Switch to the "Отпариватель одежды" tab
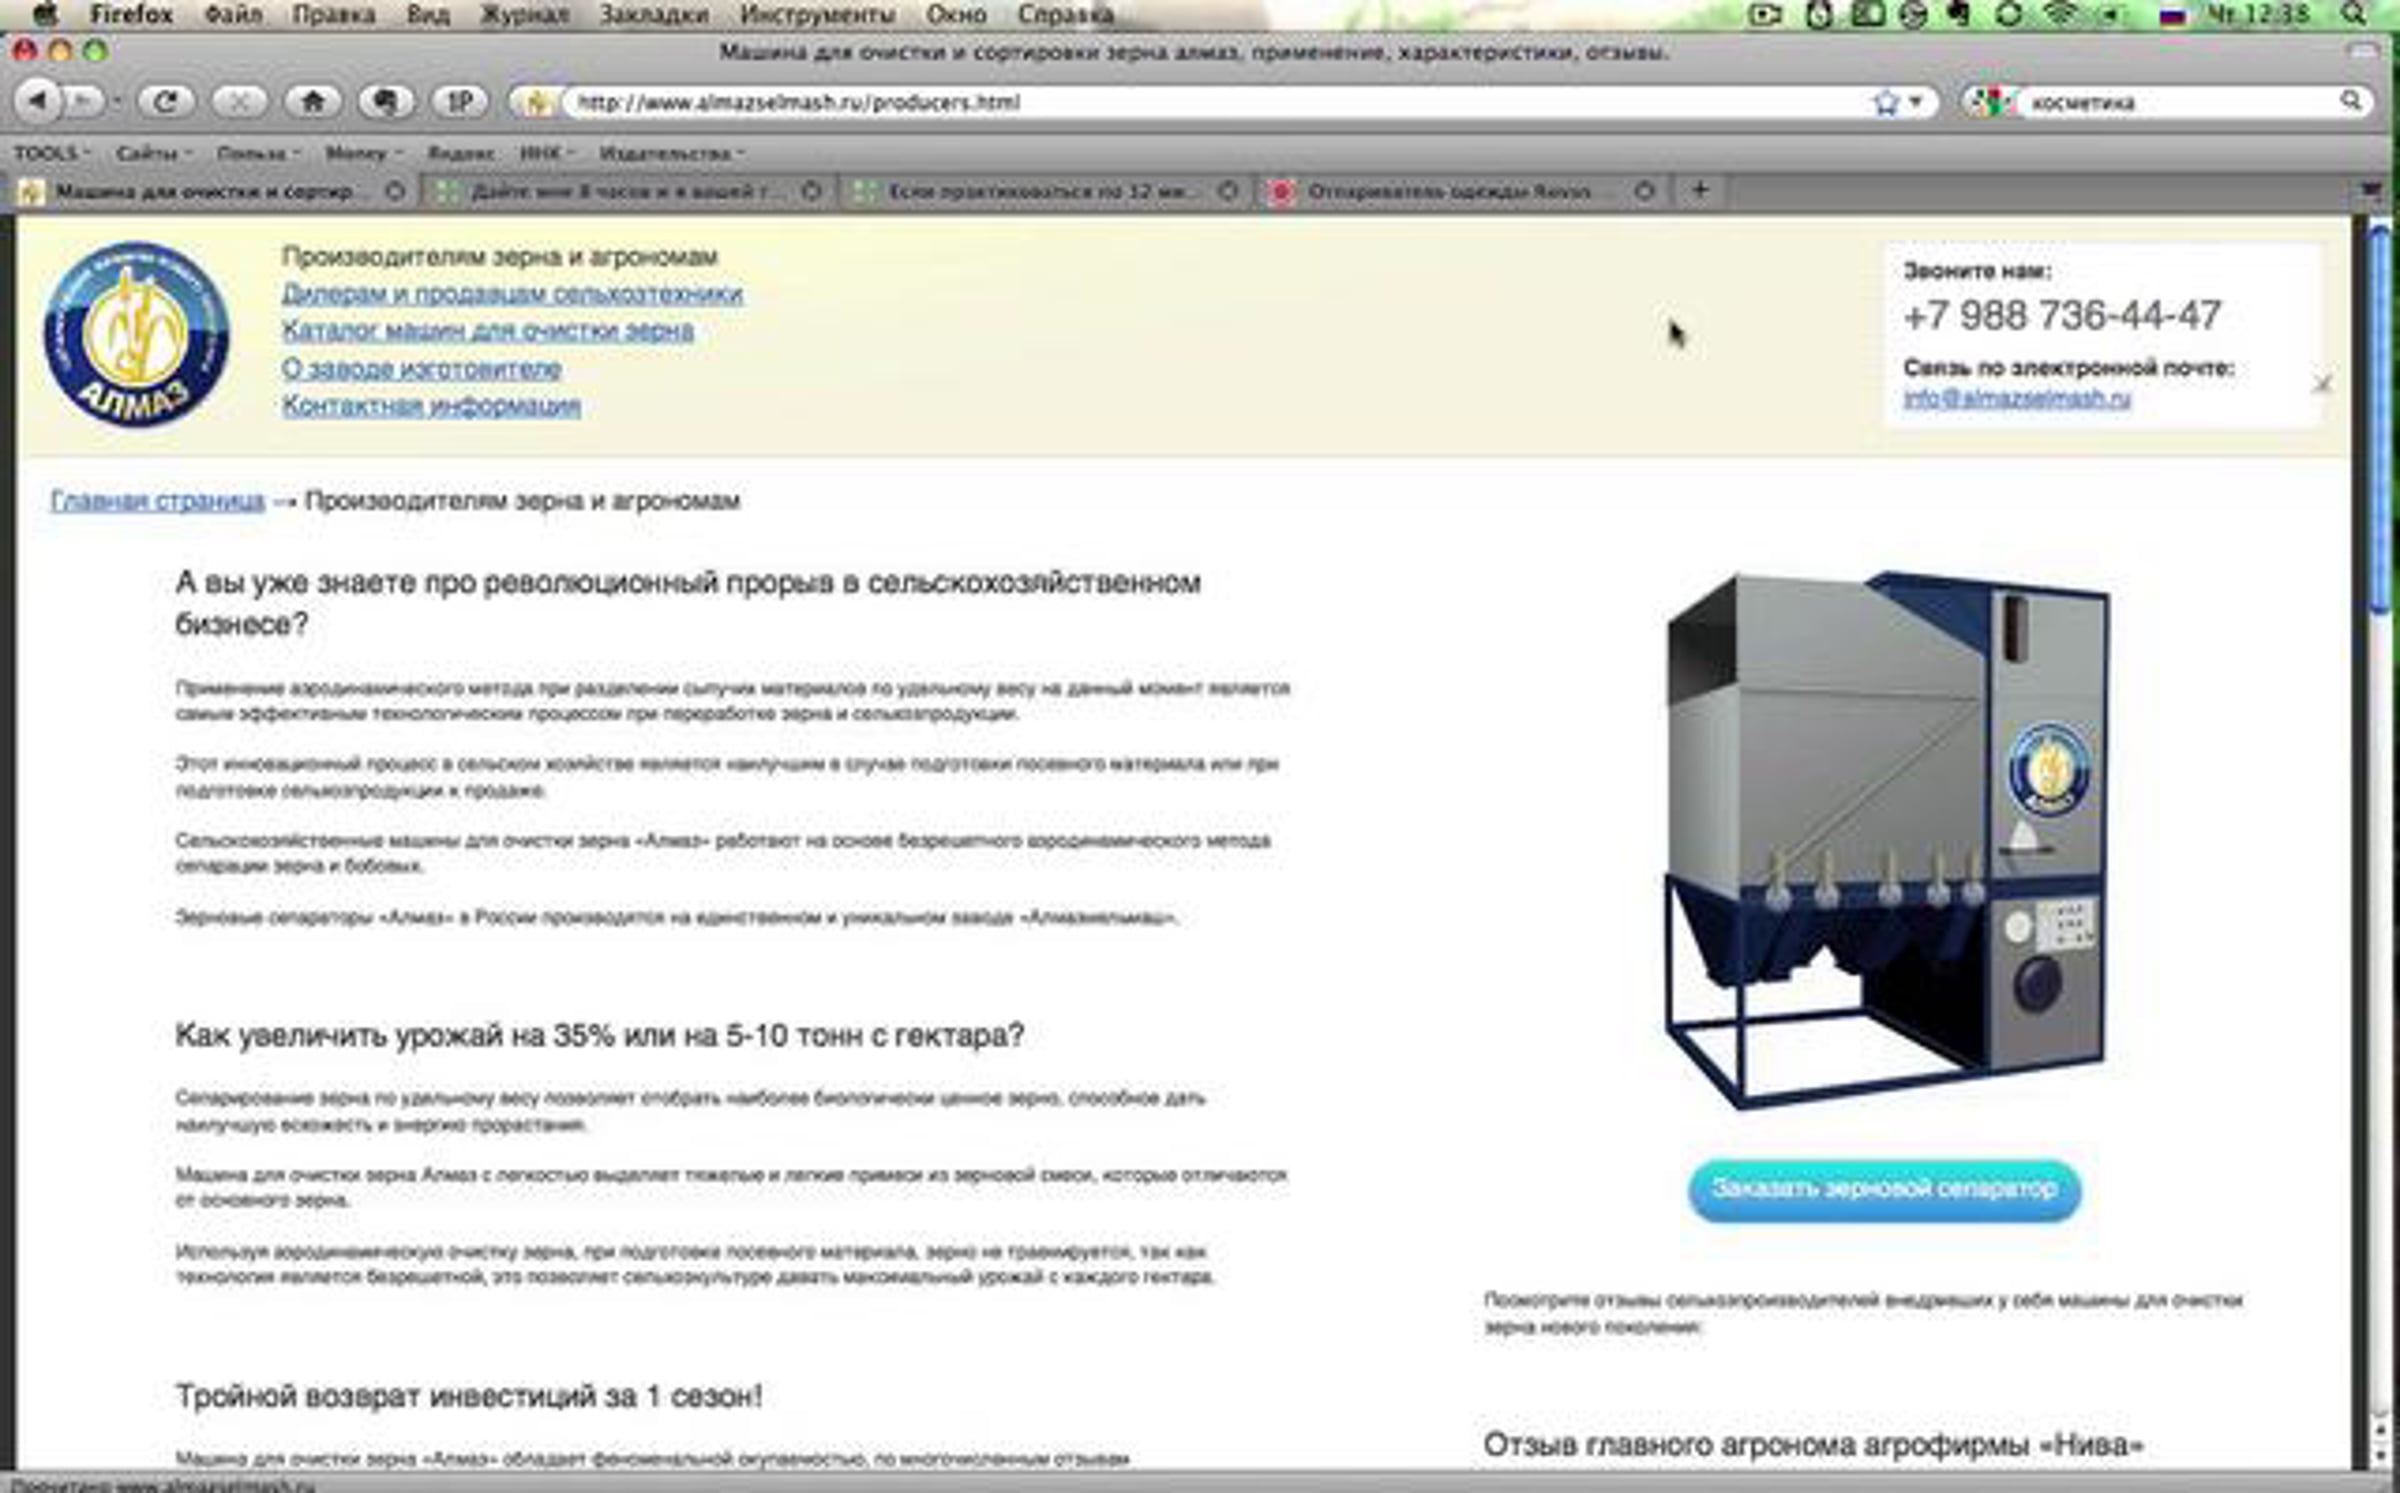Screen dimensions: 2400x1493 [1462, 191]
